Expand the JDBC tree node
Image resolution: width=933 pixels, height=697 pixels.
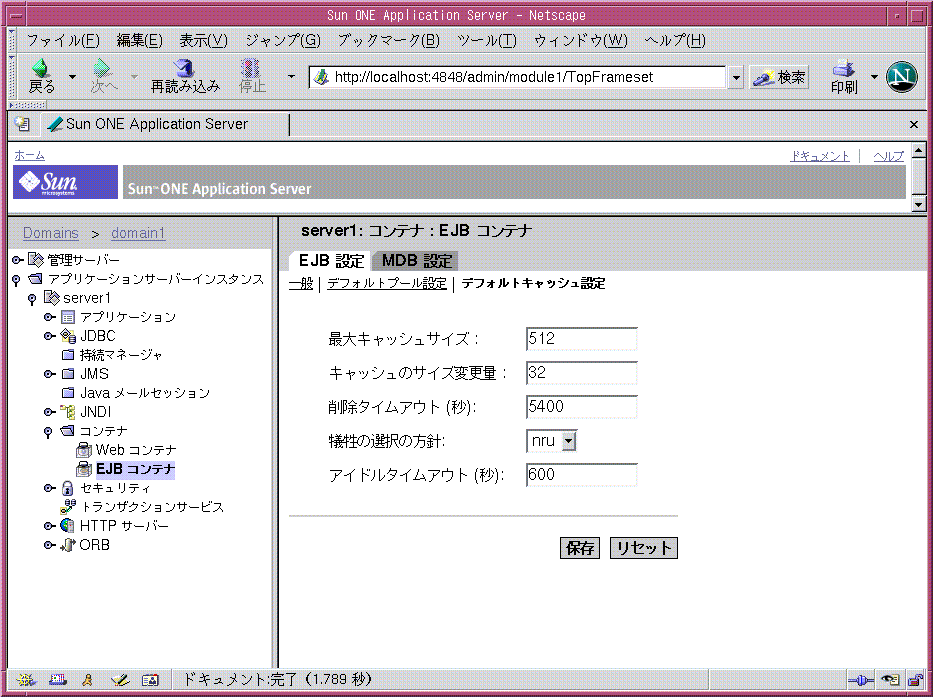pos(50,336)
